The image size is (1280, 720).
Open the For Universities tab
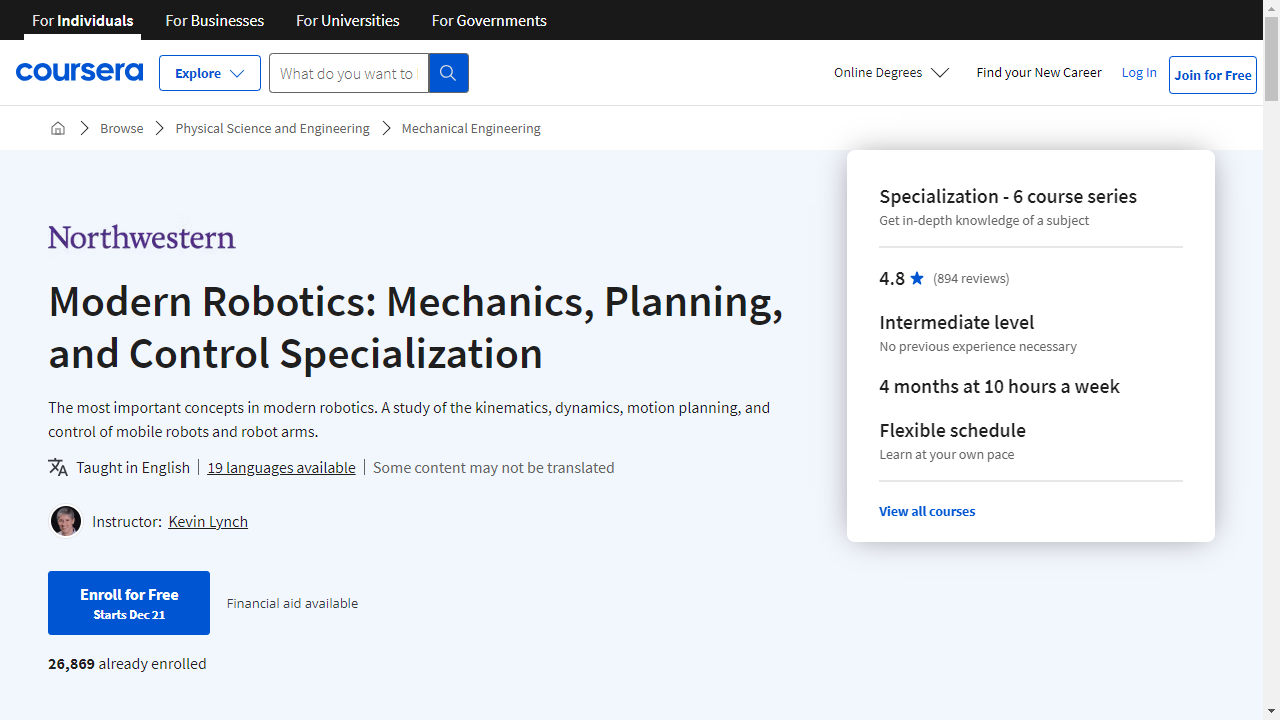point(348,20)
